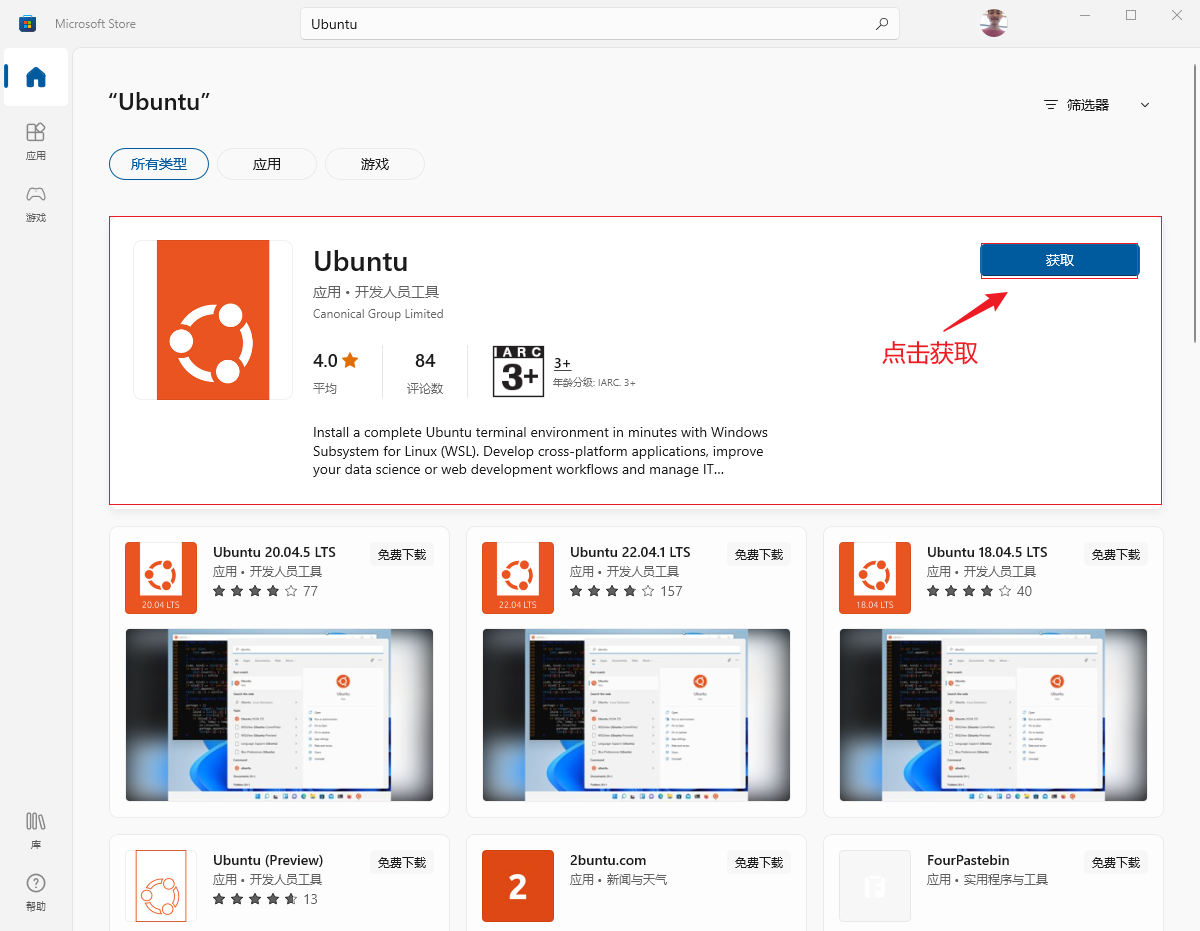Click the IARC 3+ rating badge
The height and width of the screenshot is (931, 1200).
[518, 371]
